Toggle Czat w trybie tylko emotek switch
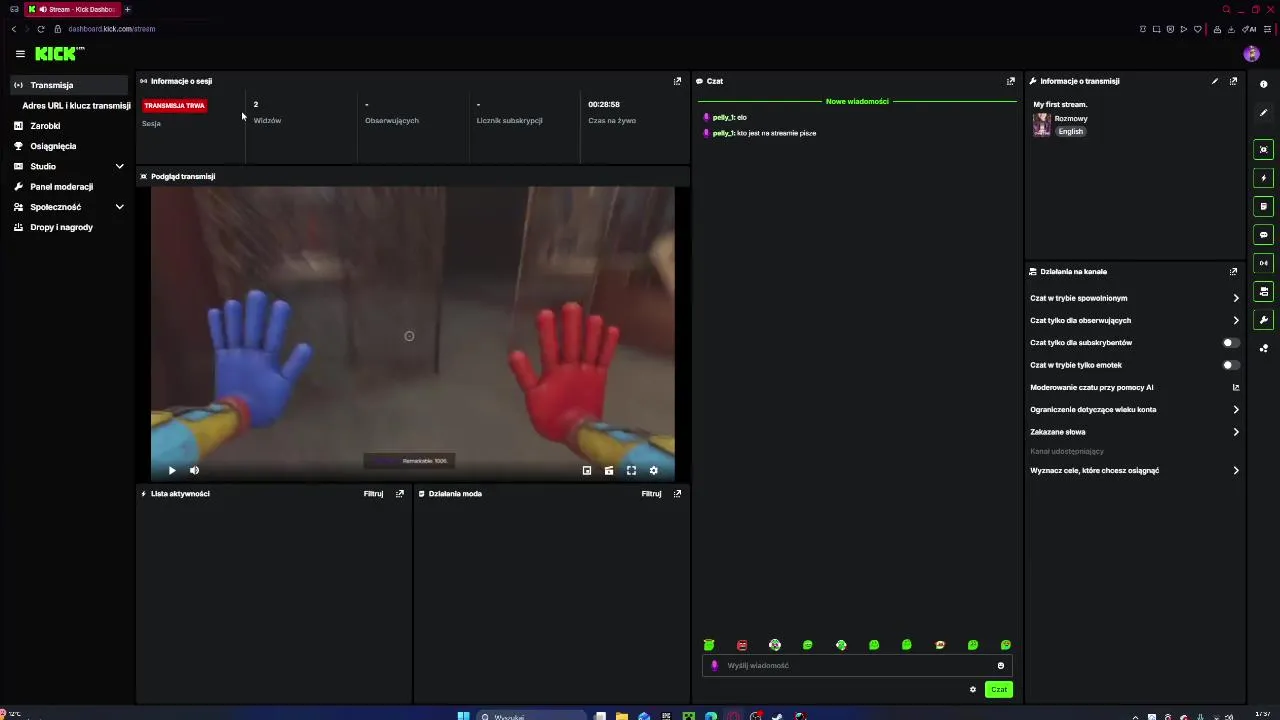The image size is (1280, 720). point(1231,365)
